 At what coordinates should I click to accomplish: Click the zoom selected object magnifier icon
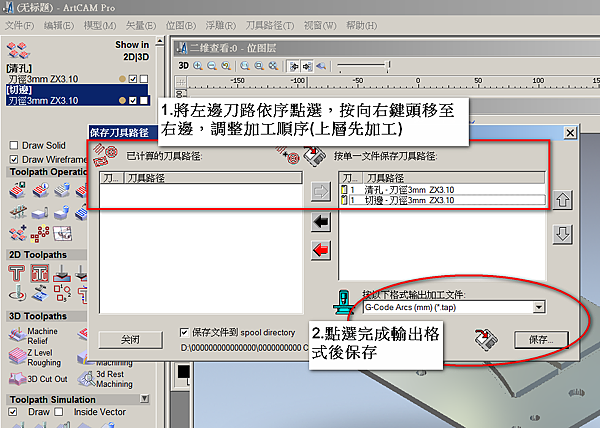pos(259,66)
